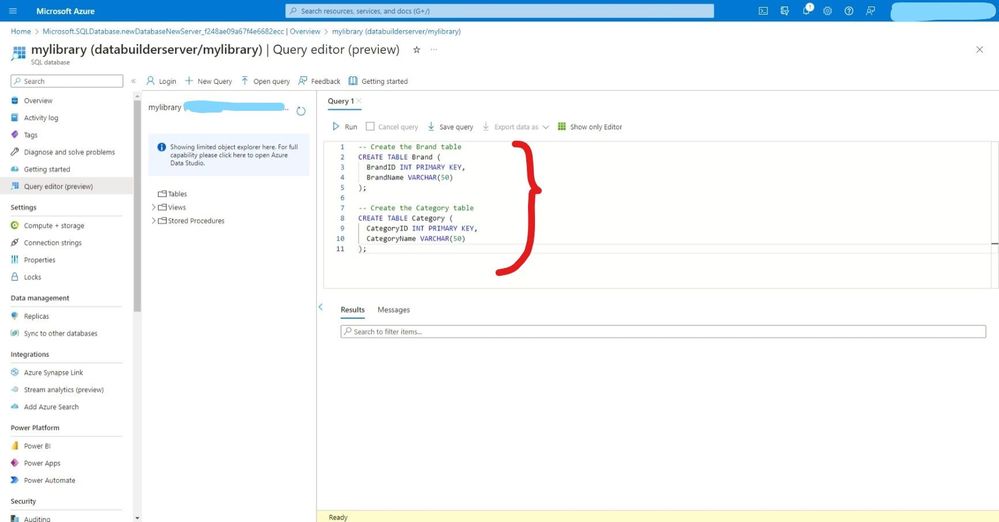
Task: Open Overview in the sidebar
Action: 38,101
